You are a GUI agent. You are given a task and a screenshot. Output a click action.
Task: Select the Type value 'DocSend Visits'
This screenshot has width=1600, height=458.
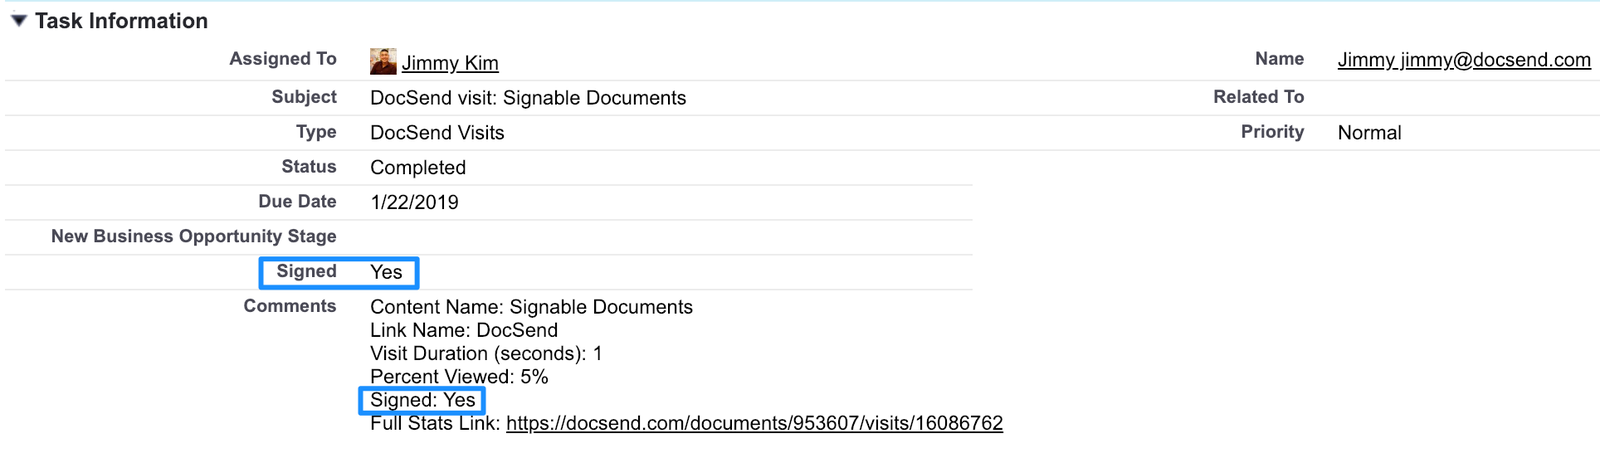[437, 133]
